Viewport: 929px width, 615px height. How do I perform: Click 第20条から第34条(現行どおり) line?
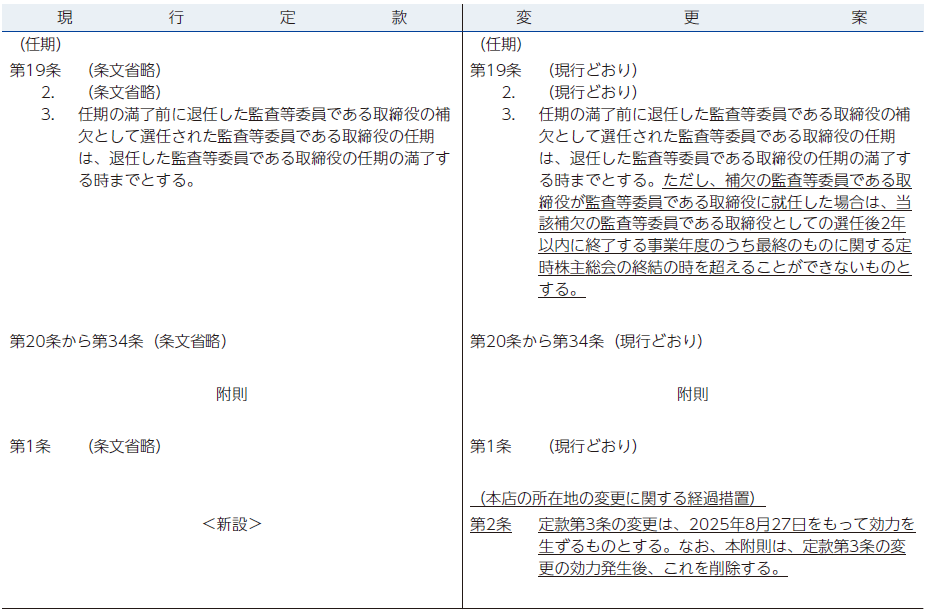tap(586, 342)
